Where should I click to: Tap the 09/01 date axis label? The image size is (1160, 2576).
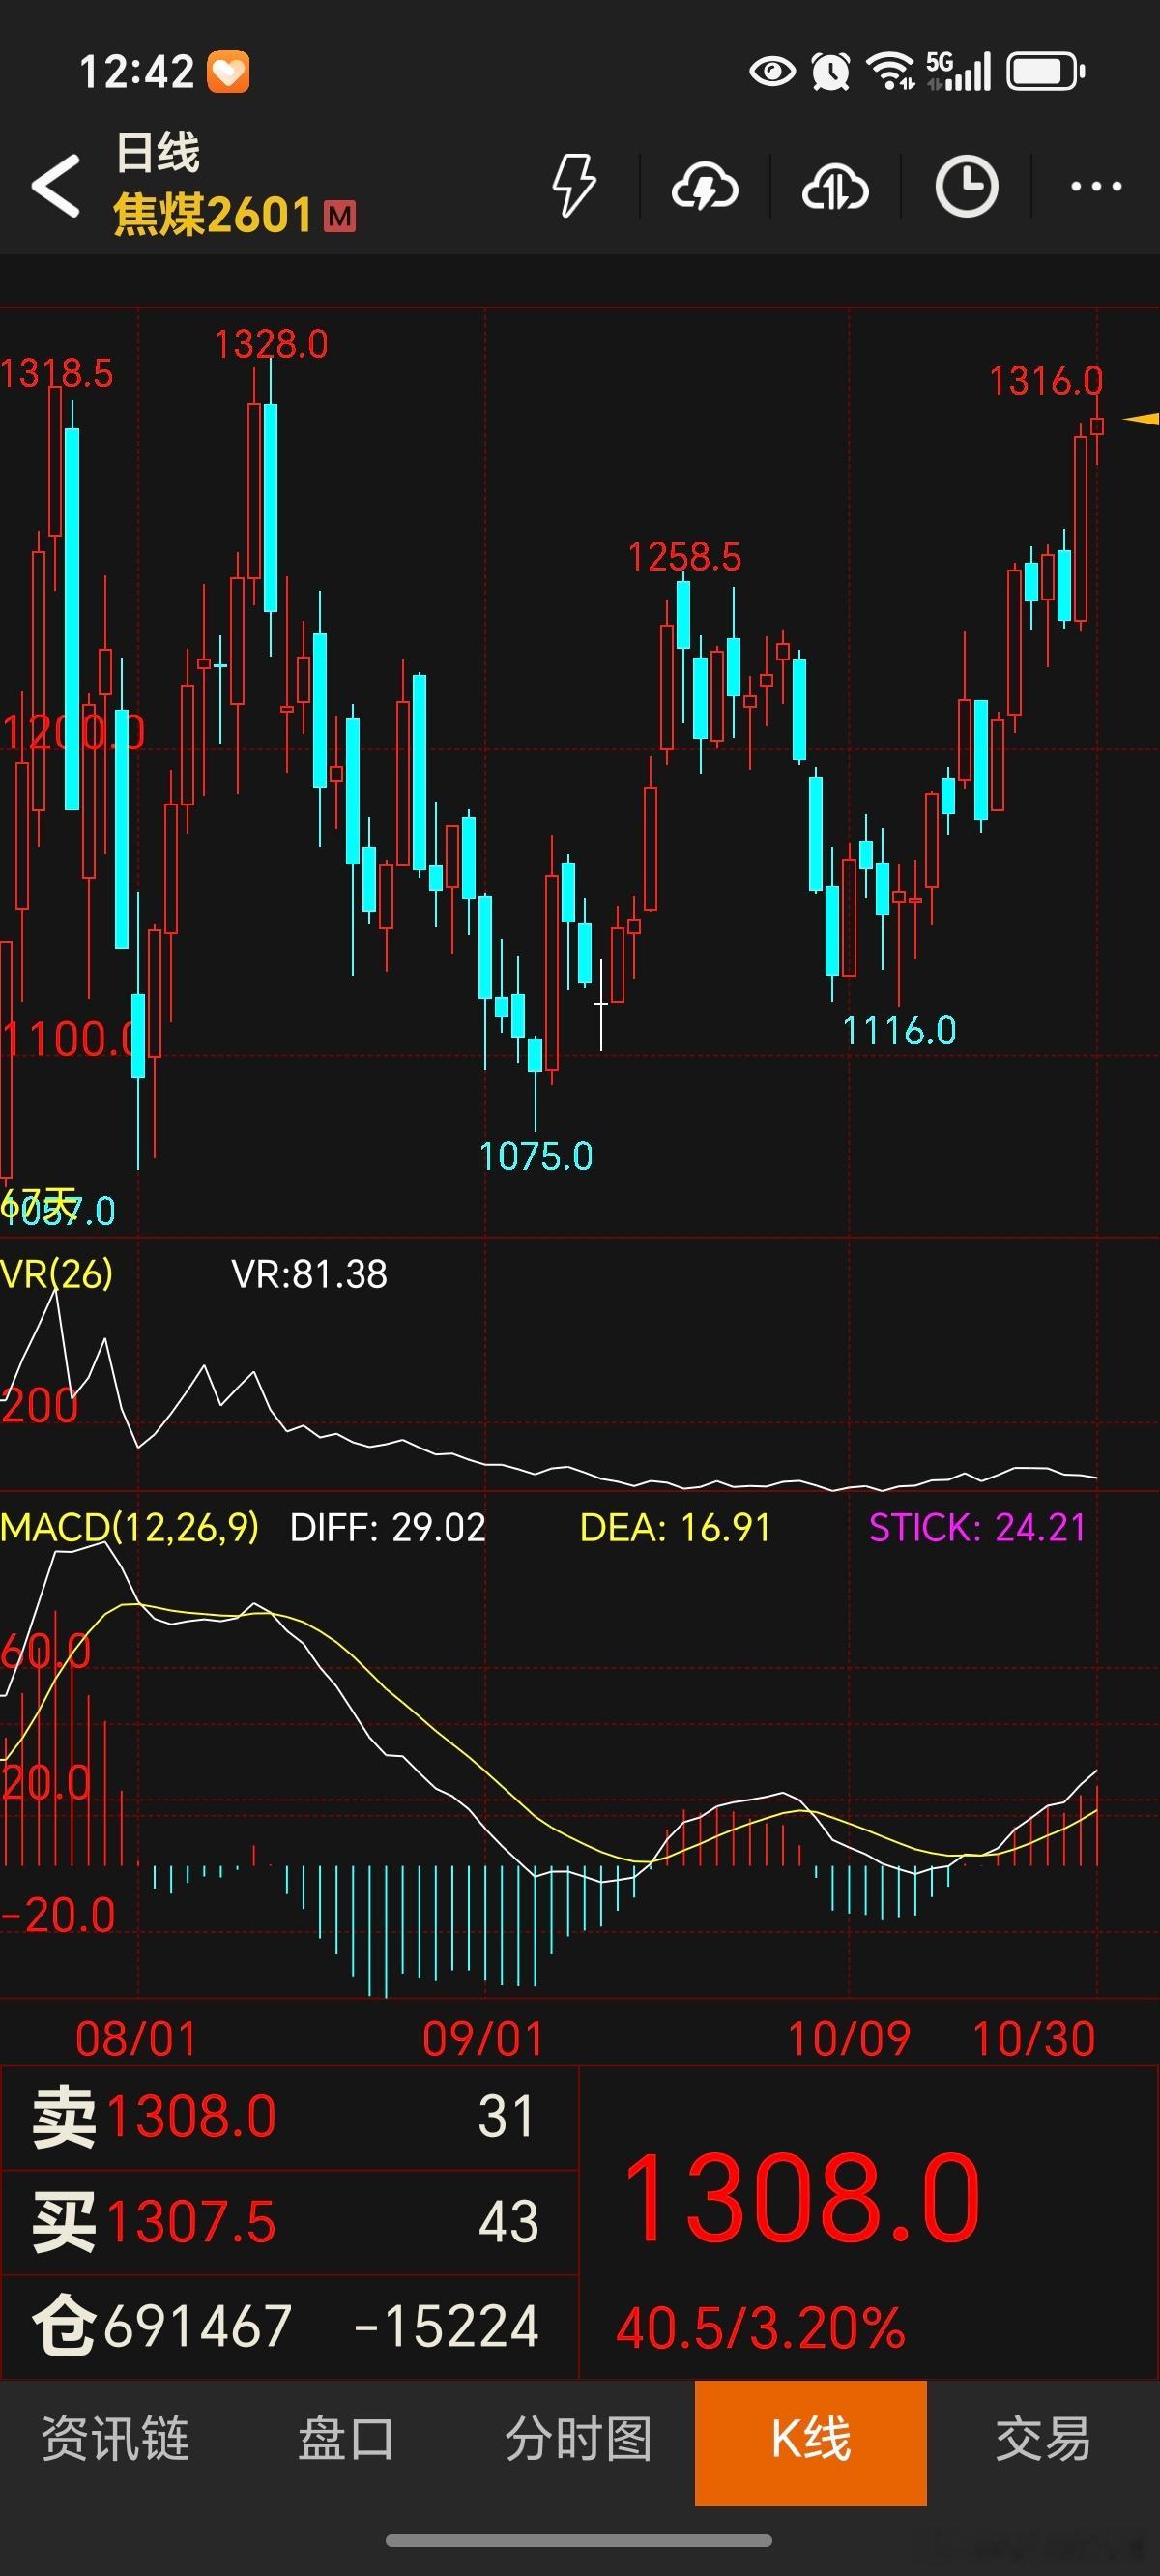click(484, 2038)
